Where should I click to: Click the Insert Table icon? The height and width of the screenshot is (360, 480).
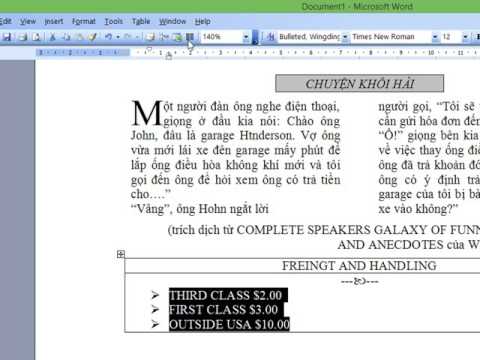click(x=165, y=37)
